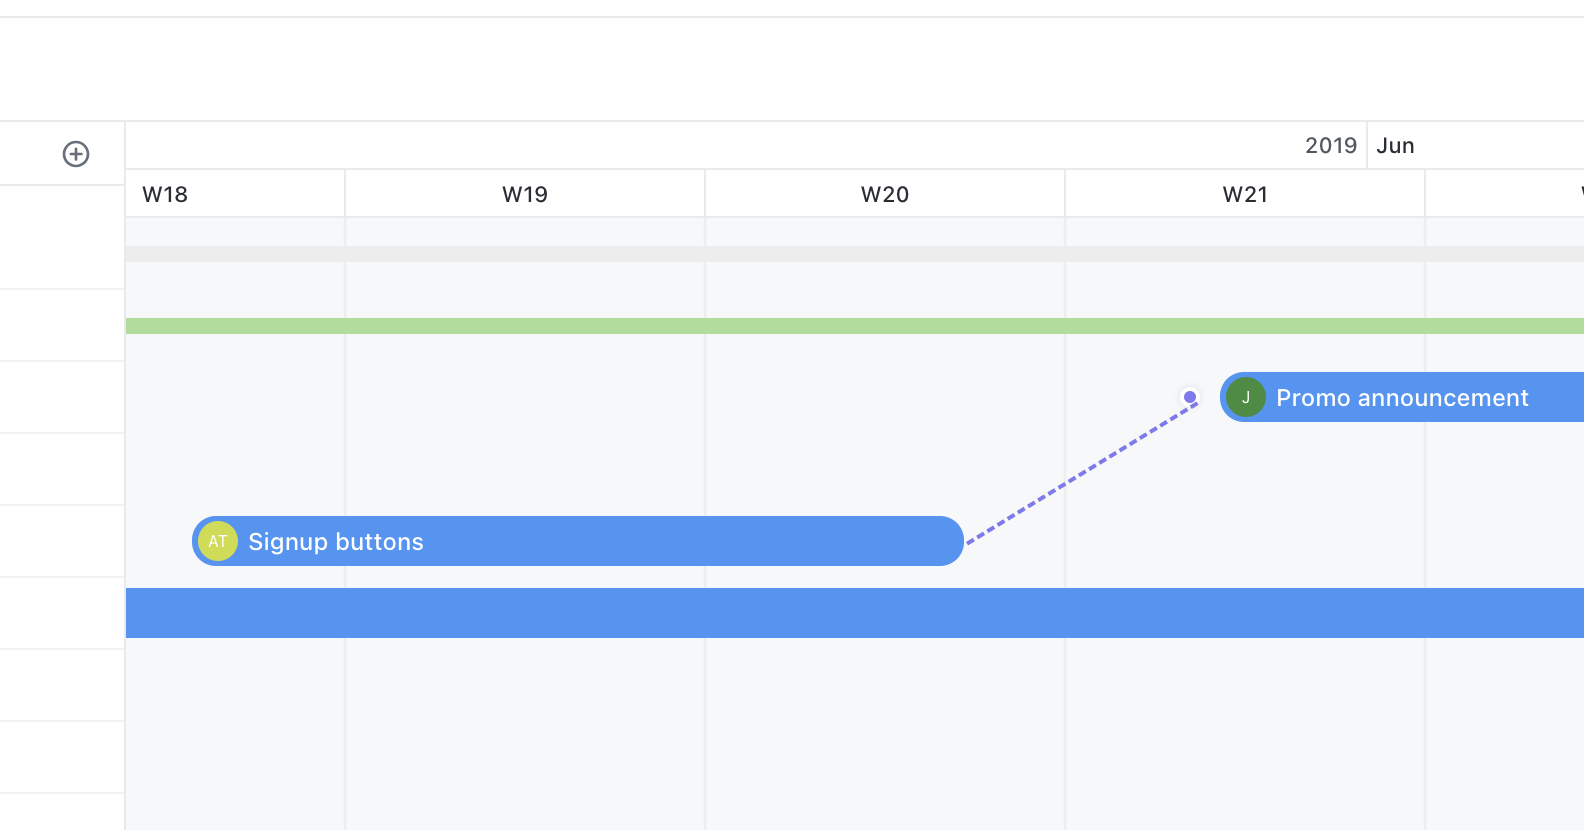The height and width of the screenshot is (830, 1584).
Task: Click the rounded right end of Signup buttons bar
Action: point(954,541)
